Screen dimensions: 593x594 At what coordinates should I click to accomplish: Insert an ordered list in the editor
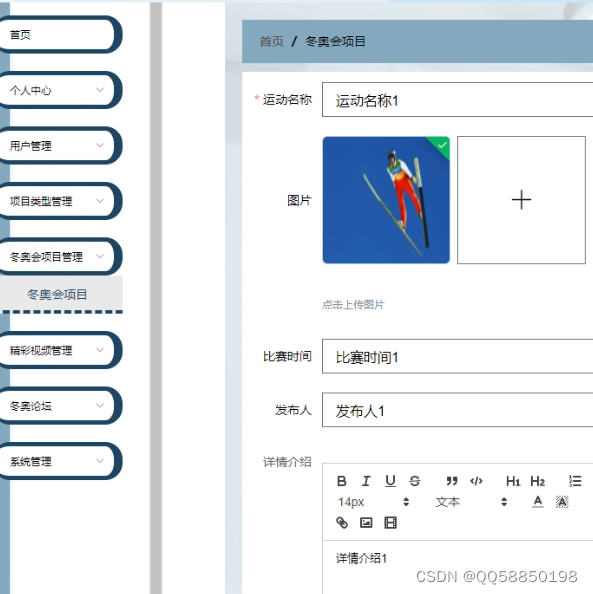[x=575, y=481]
